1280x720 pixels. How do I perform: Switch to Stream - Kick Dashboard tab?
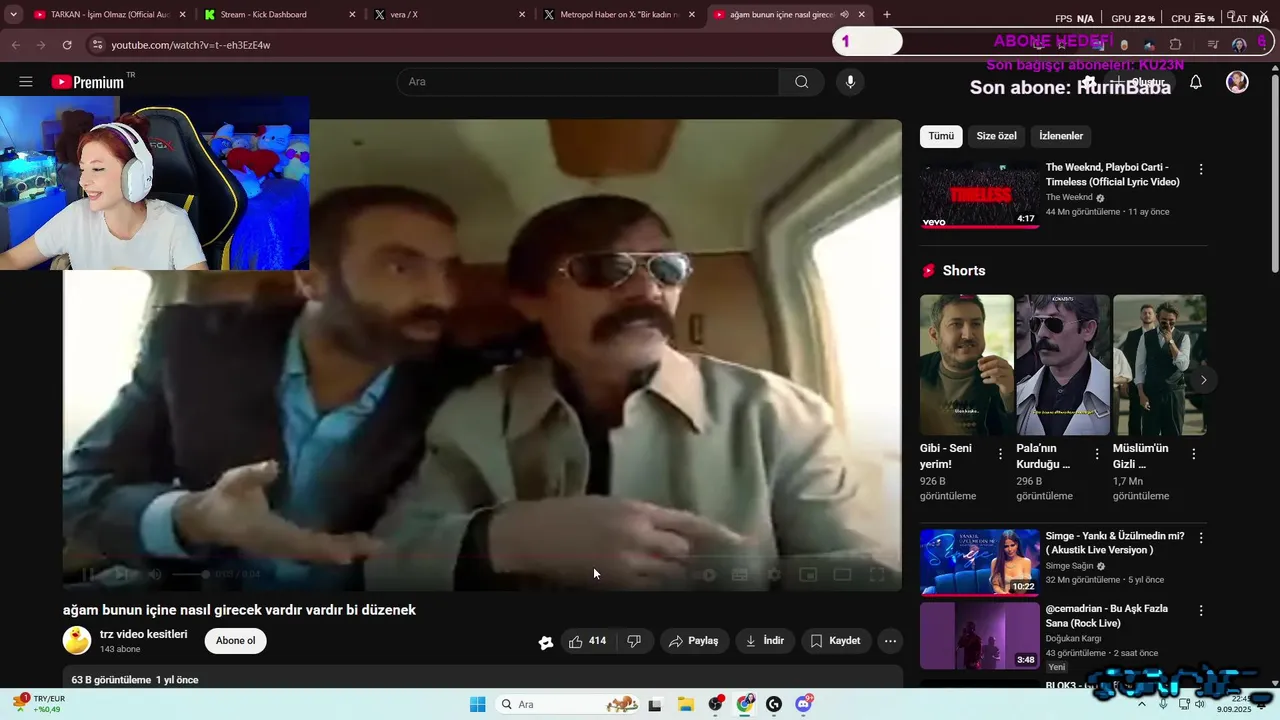[277, 15]
